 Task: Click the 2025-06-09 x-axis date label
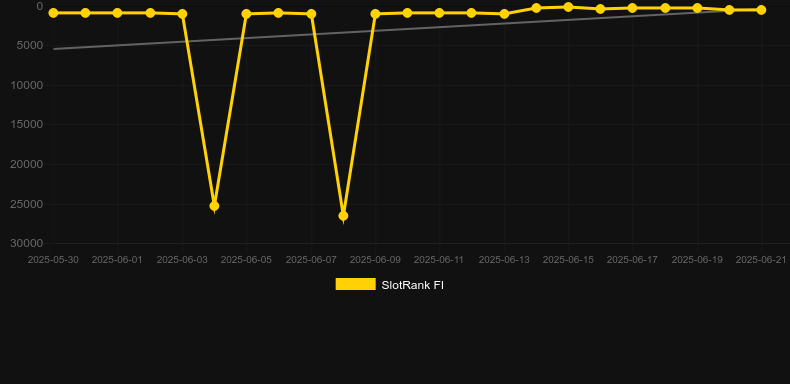click(375, 260)
